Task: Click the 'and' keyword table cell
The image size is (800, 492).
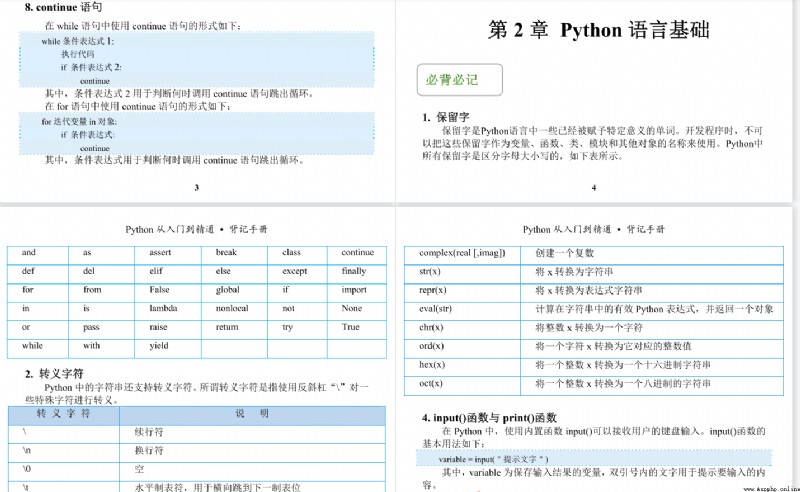Action: [x=38, y=256]
